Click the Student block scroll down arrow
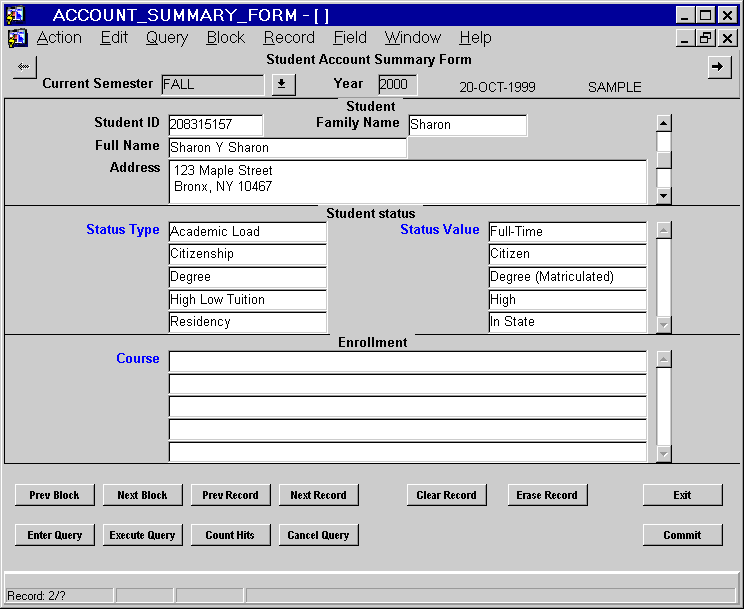The image size is (744, 609). click(664, 196)
